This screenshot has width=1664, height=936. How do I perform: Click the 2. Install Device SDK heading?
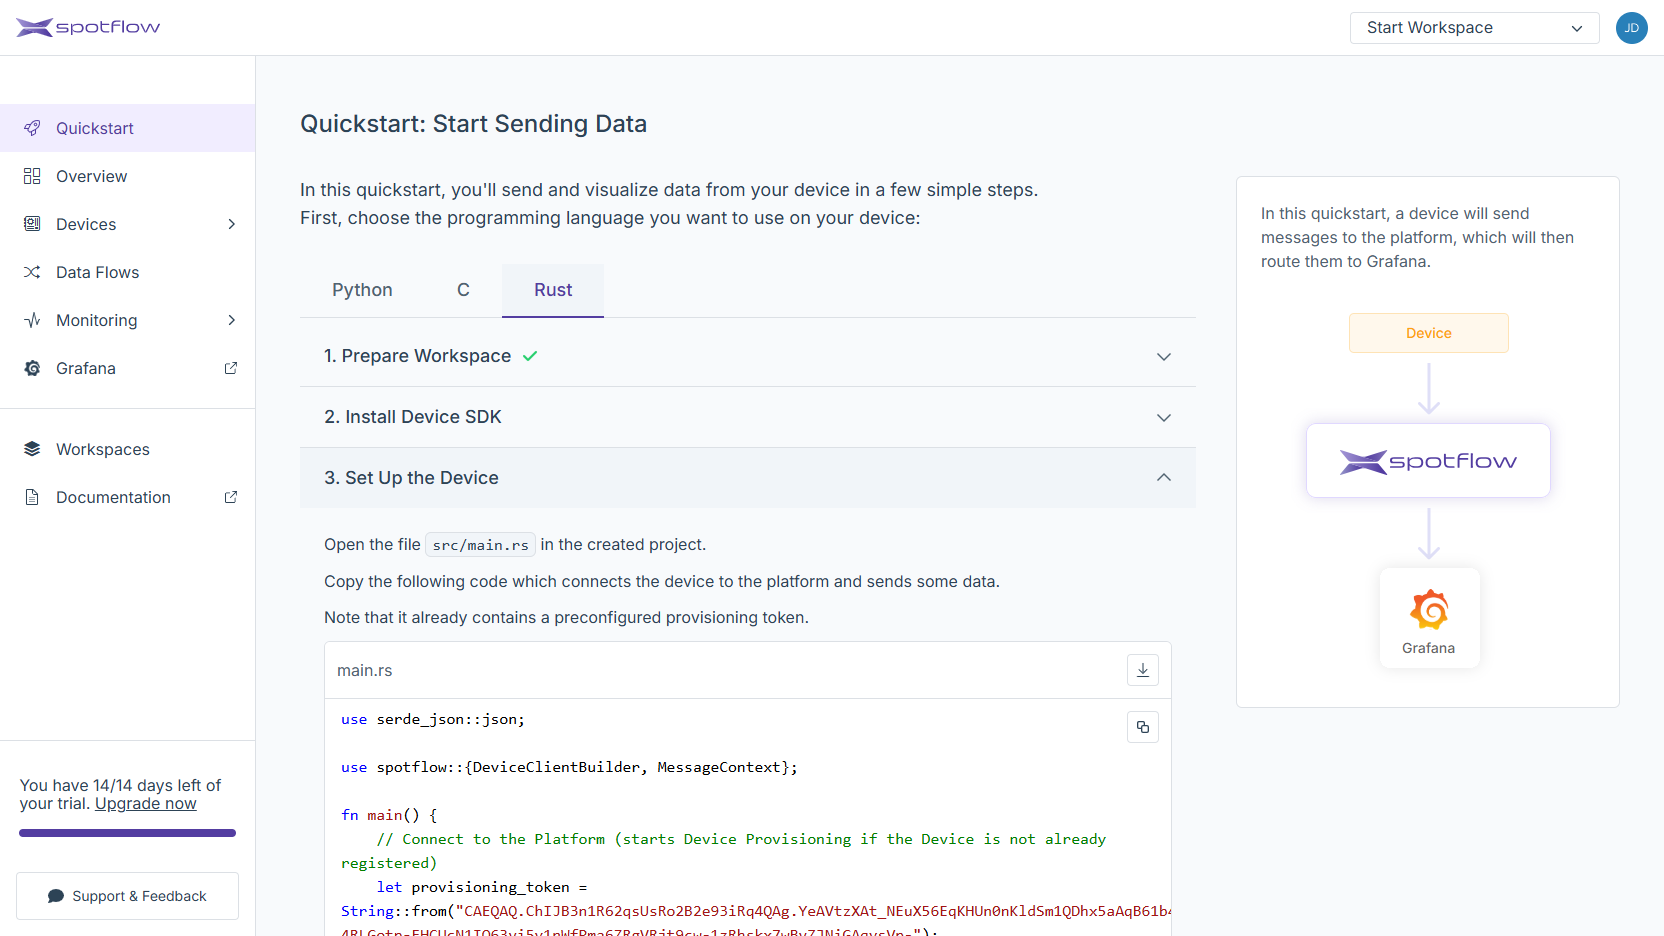click(x=412, y=417)
